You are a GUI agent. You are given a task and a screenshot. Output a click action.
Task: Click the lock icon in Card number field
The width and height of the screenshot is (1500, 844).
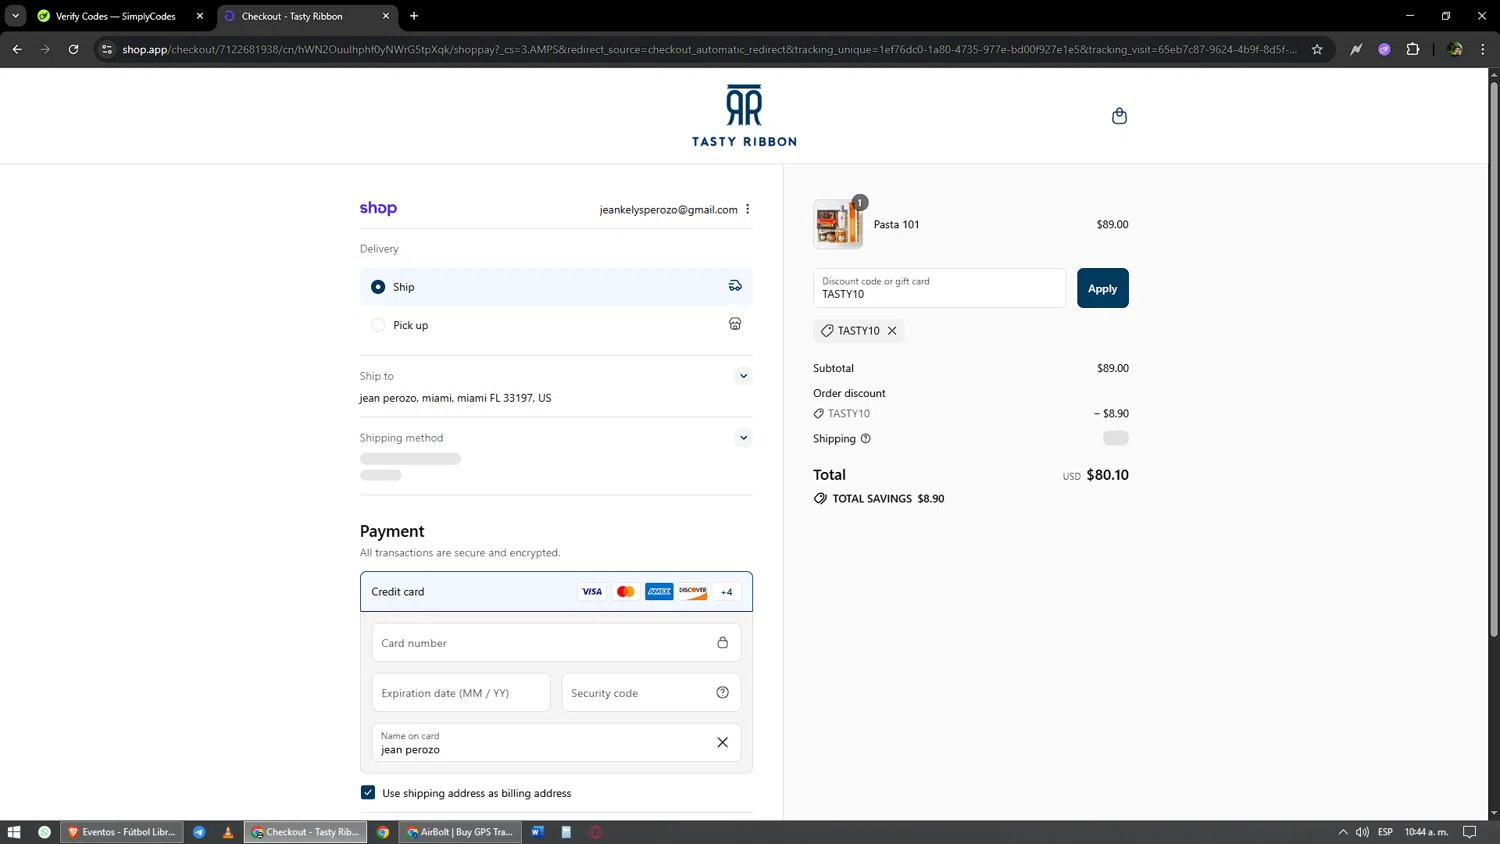click(722, 642)
